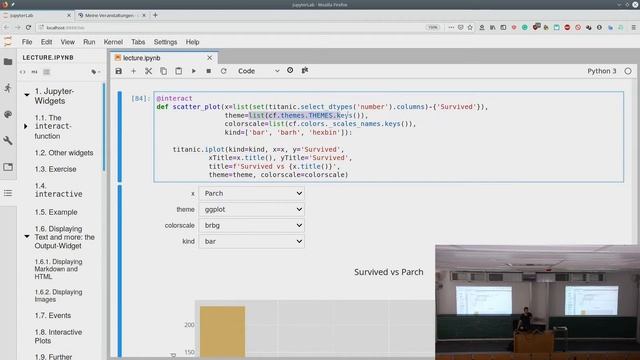The height and width of the screenshot is (360, 640).
Task: Open the kind dropdown showing bar
Action: tap(251, 241)
